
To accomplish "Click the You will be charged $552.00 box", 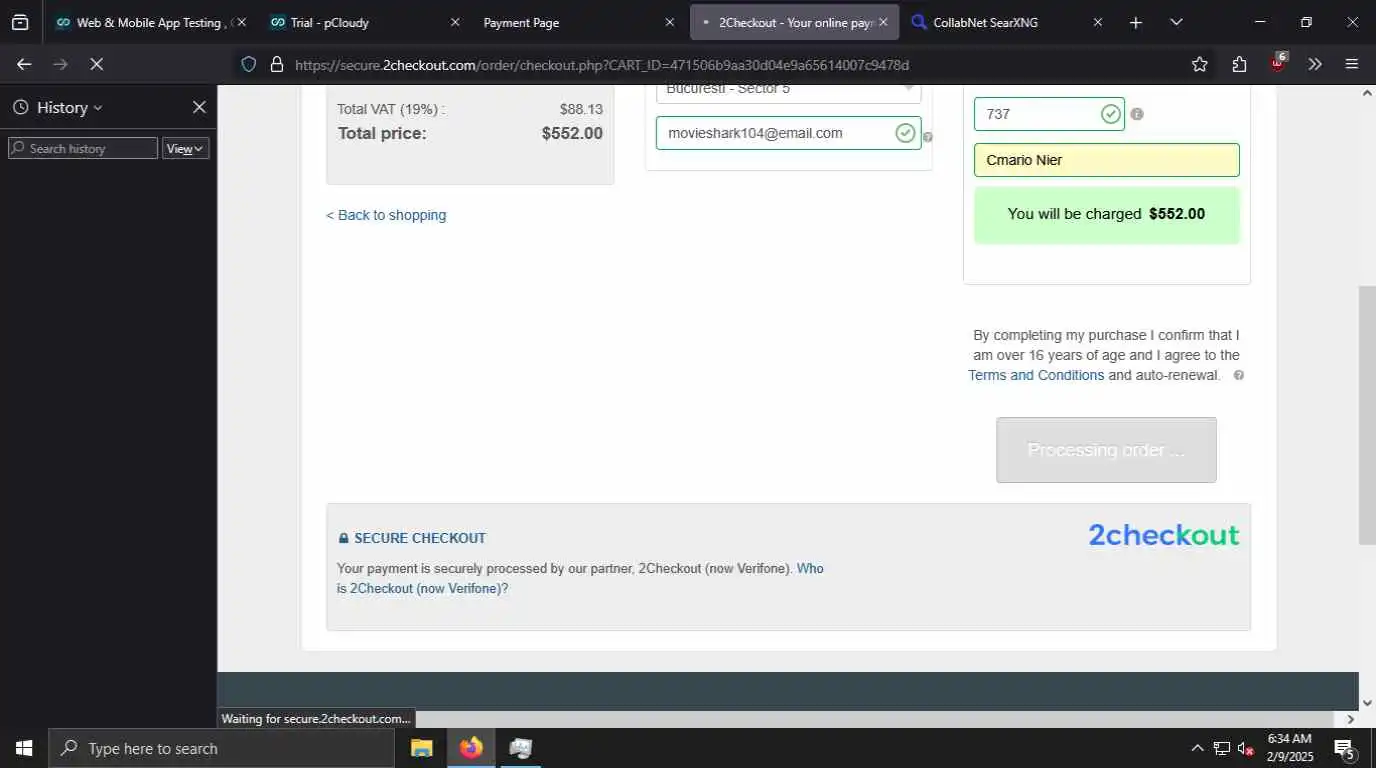I will click(1107, 215).
